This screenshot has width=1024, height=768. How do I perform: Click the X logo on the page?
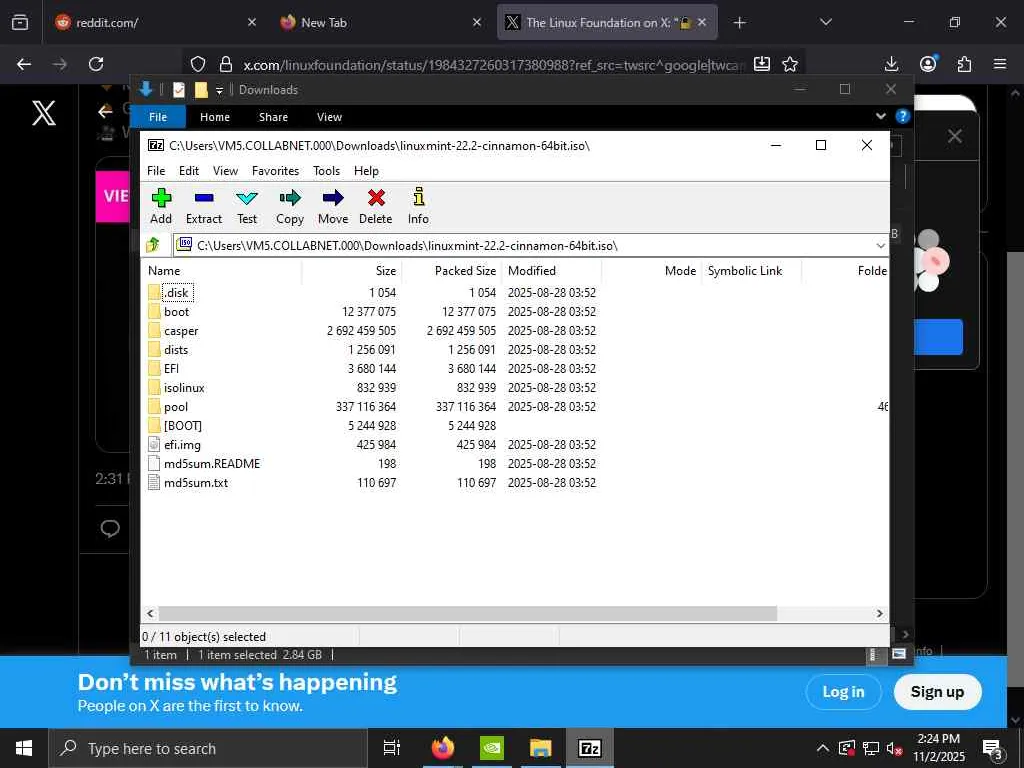44,113
